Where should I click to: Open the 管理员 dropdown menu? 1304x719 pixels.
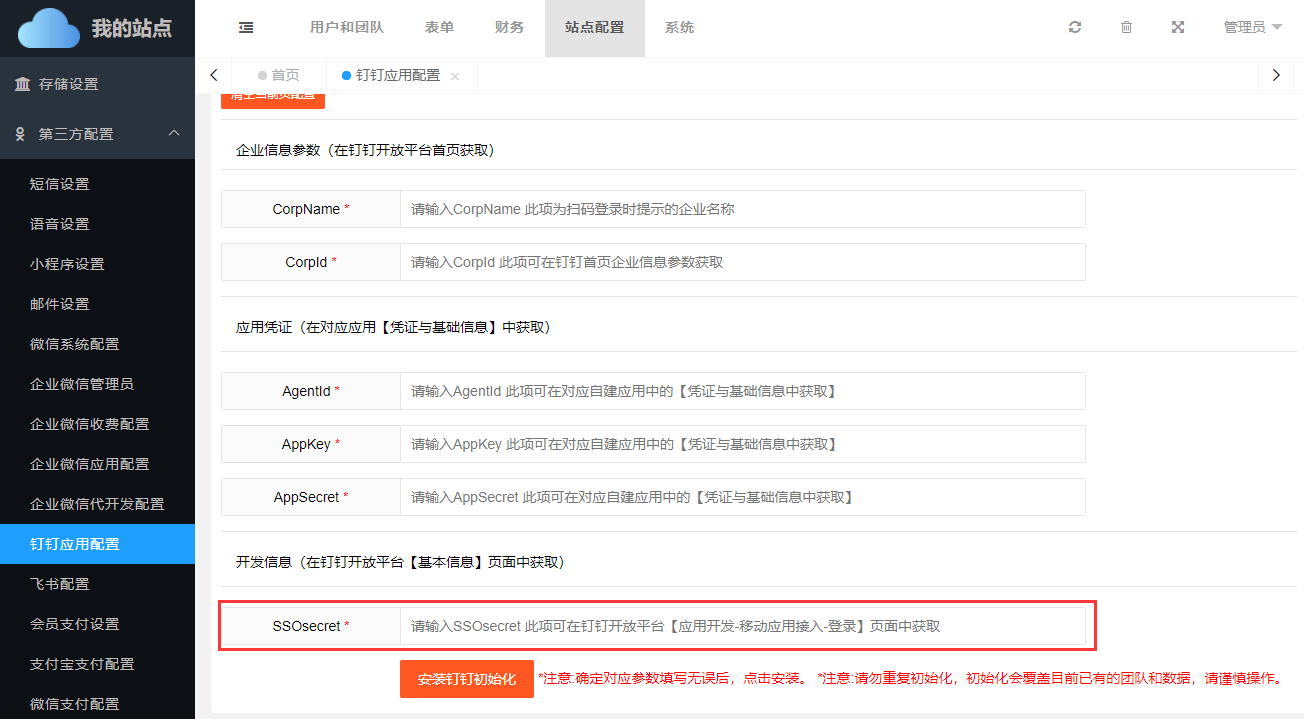click(x=1252, y=28)
